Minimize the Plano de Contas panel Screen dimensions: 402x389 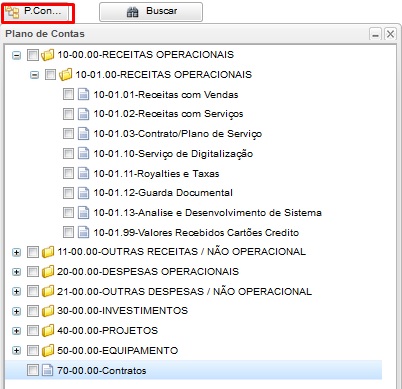click(x=375, y=34)
